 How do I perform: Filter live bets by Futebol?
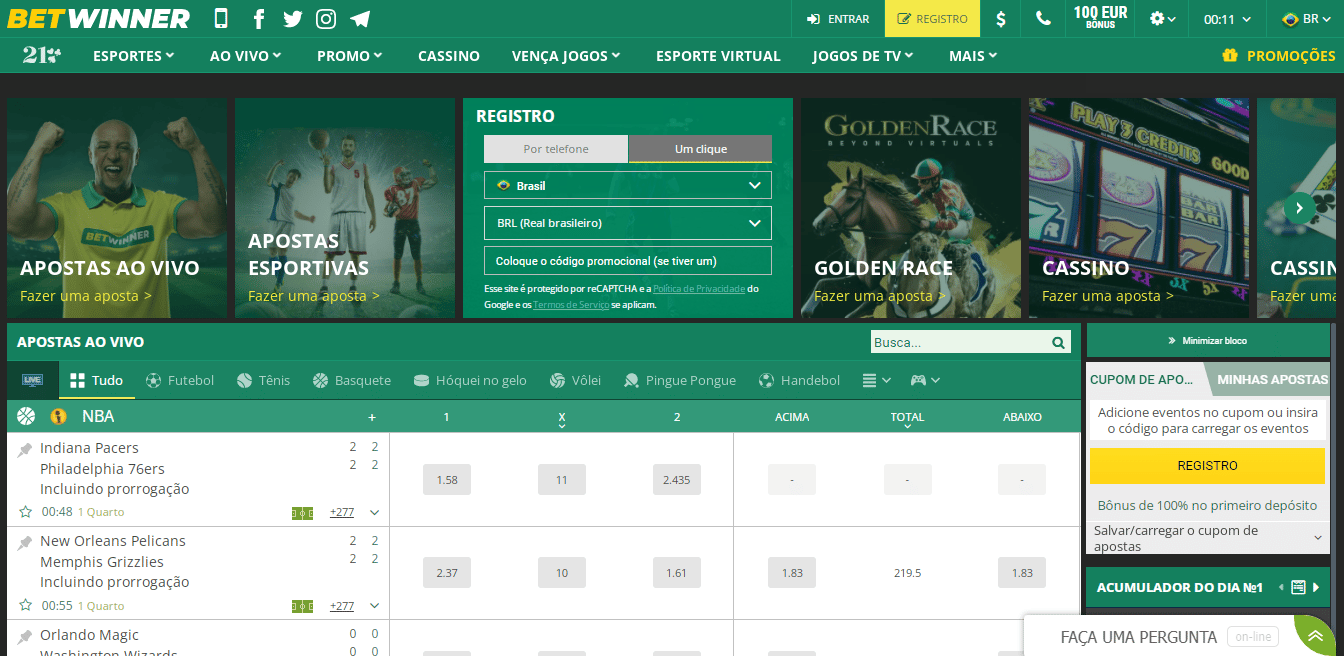click(x=180, y=380)
